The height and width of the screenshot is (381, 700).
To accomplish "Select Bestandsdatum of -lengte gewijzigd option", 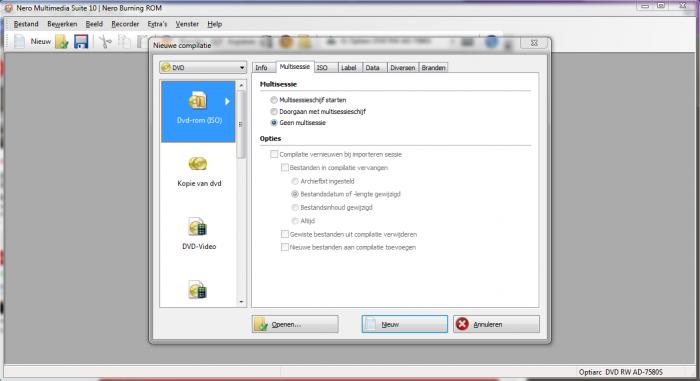I will (x=295, y=194).
